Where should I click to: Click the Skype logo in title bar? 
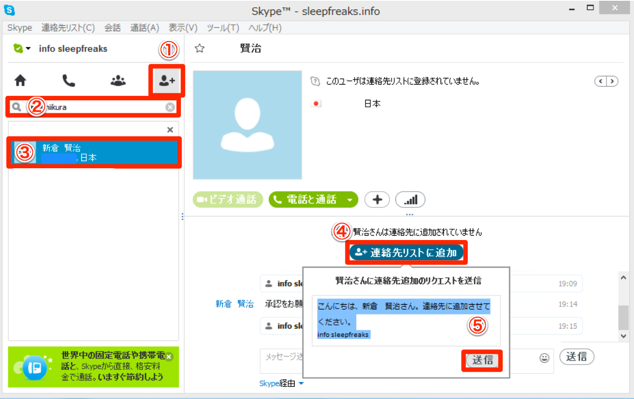point(9,10)
